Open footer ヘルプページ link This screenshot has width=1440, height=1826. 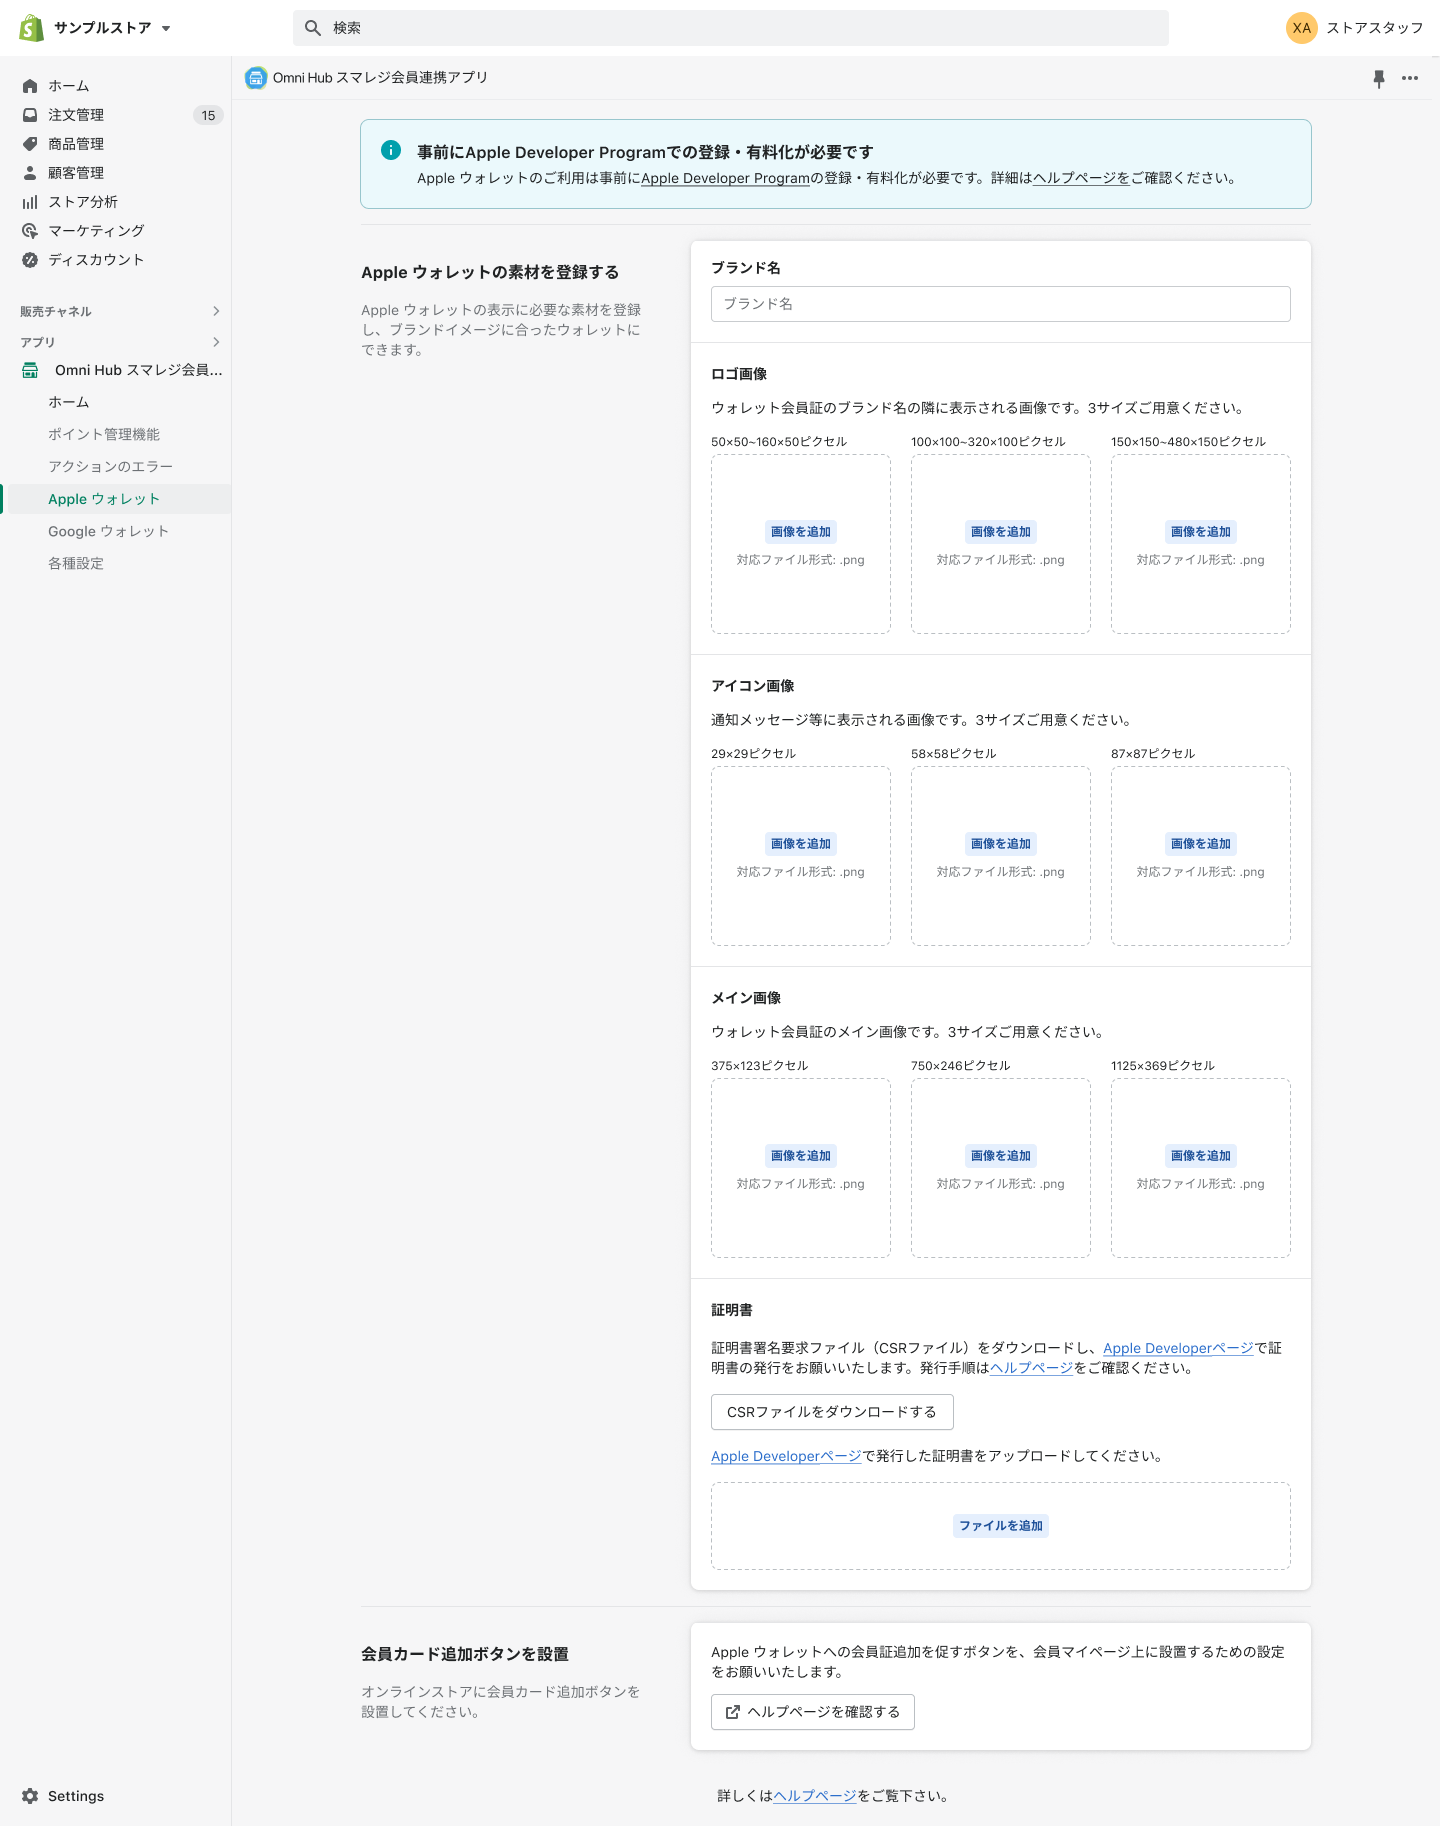click(x=815, y=1796)
